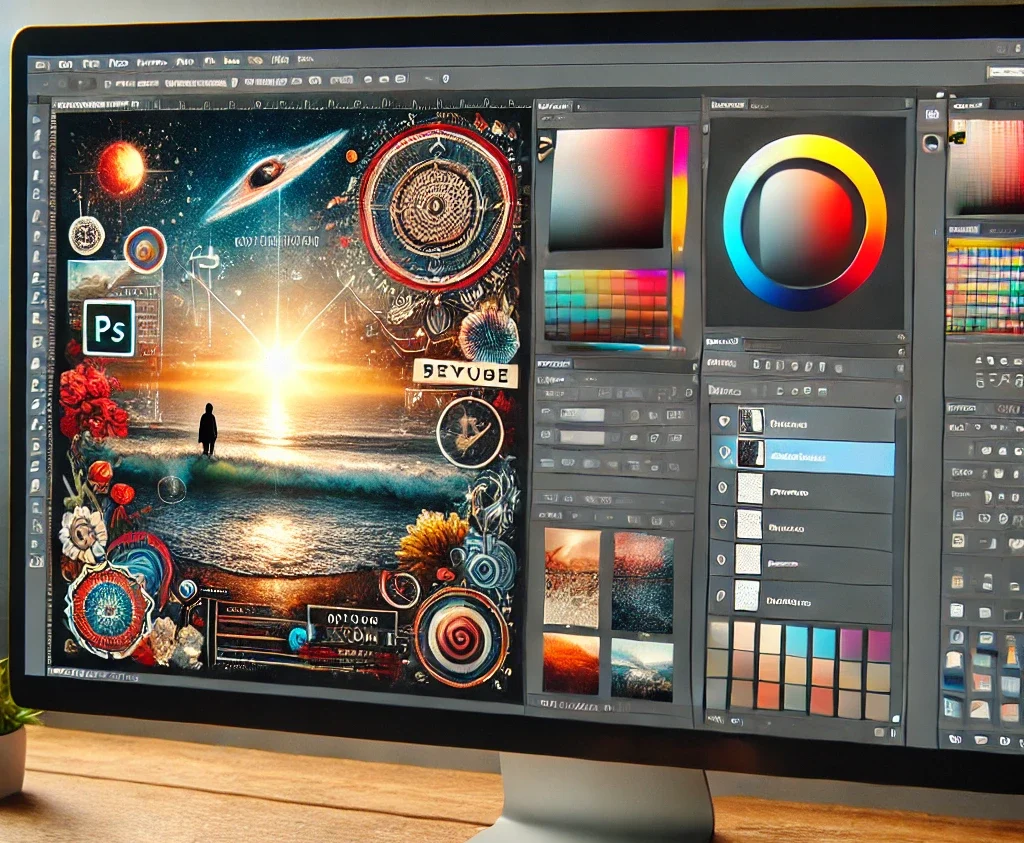Select the magenta swatch at the palette's top right
This screenshot has height=843, width=1024.
click(x=879, y=645)
